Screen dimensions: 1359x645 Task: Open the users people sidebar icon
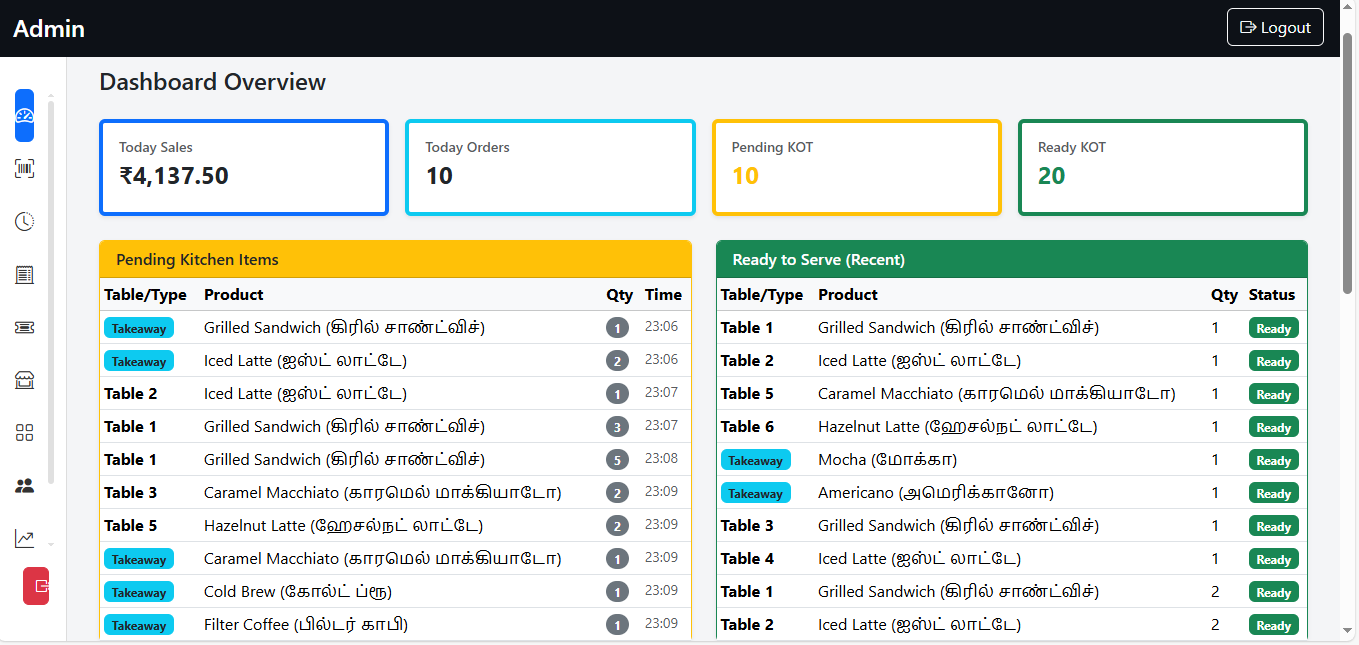pos(24,486)
